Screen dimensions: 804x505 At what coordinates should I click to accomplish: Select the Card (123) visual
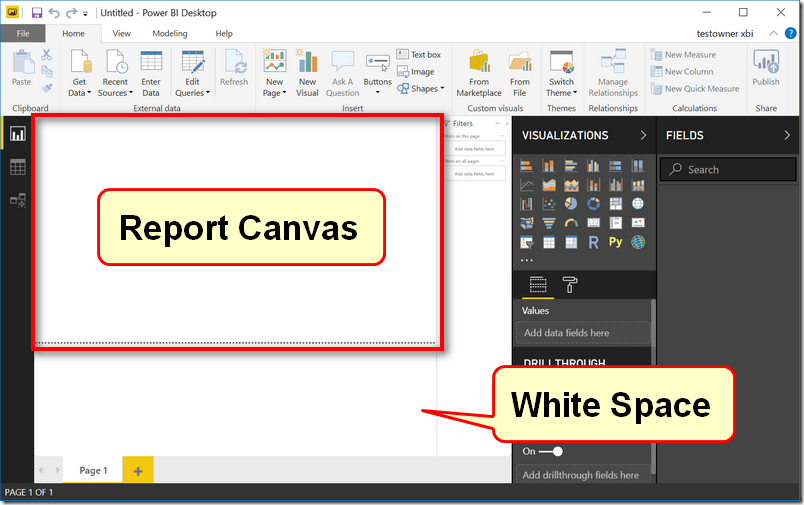click(593, 223)
